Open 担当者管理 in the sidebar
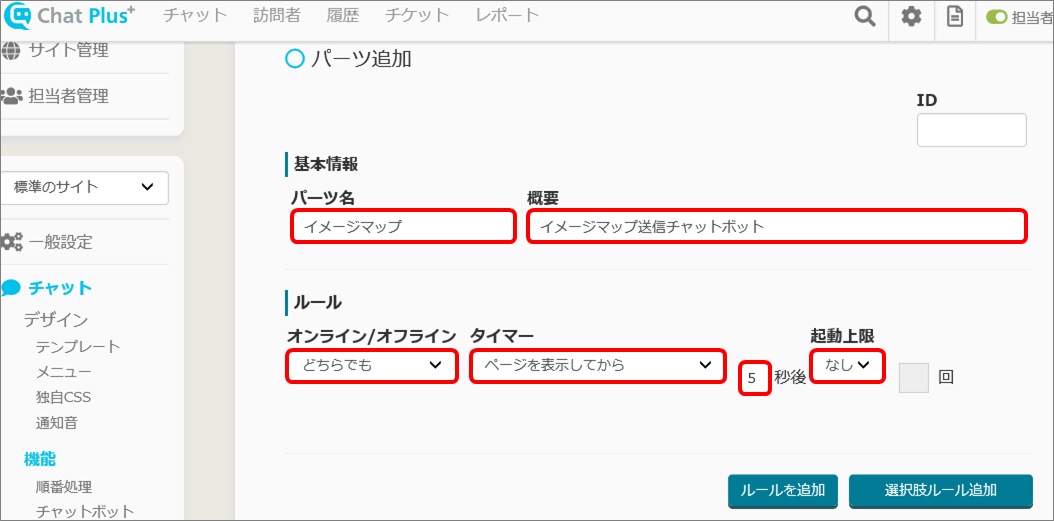1054x521 pixels. (x=69, y=96)
